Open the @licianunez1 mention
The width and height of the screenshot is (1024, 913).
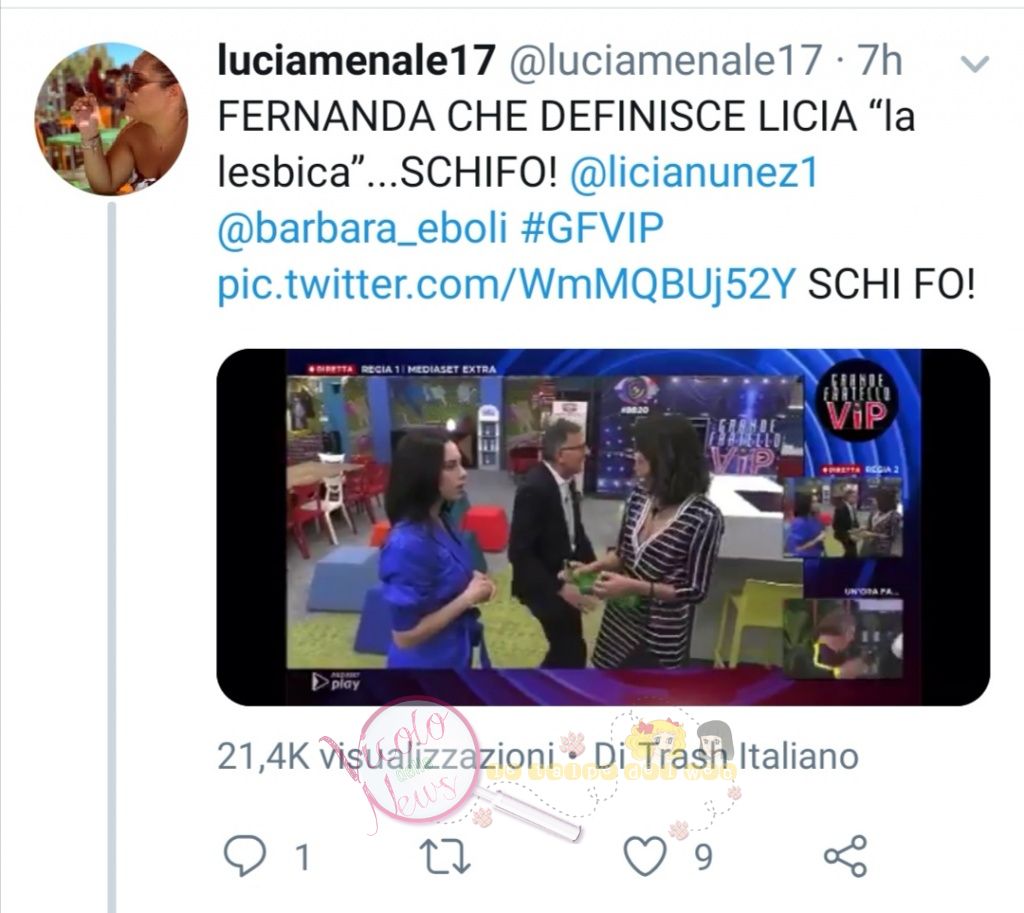[x=694, y=173]
